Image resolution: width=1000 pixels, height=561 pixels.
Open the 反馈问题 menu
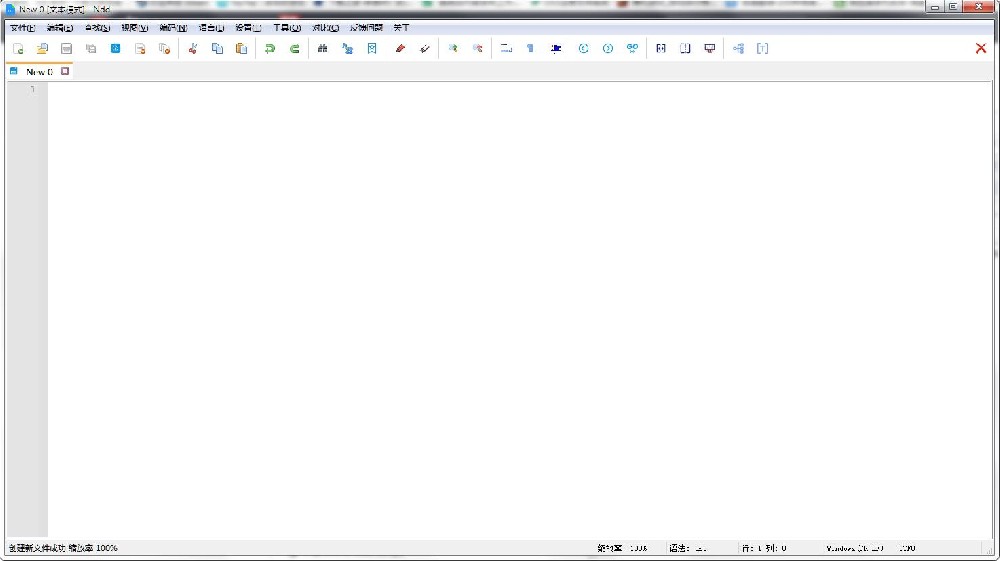click(x=366, y=27)
